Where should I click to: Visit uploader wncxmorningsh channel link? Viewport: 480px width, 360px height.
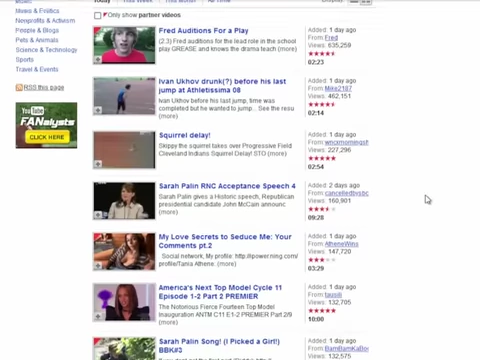(347, 142)
